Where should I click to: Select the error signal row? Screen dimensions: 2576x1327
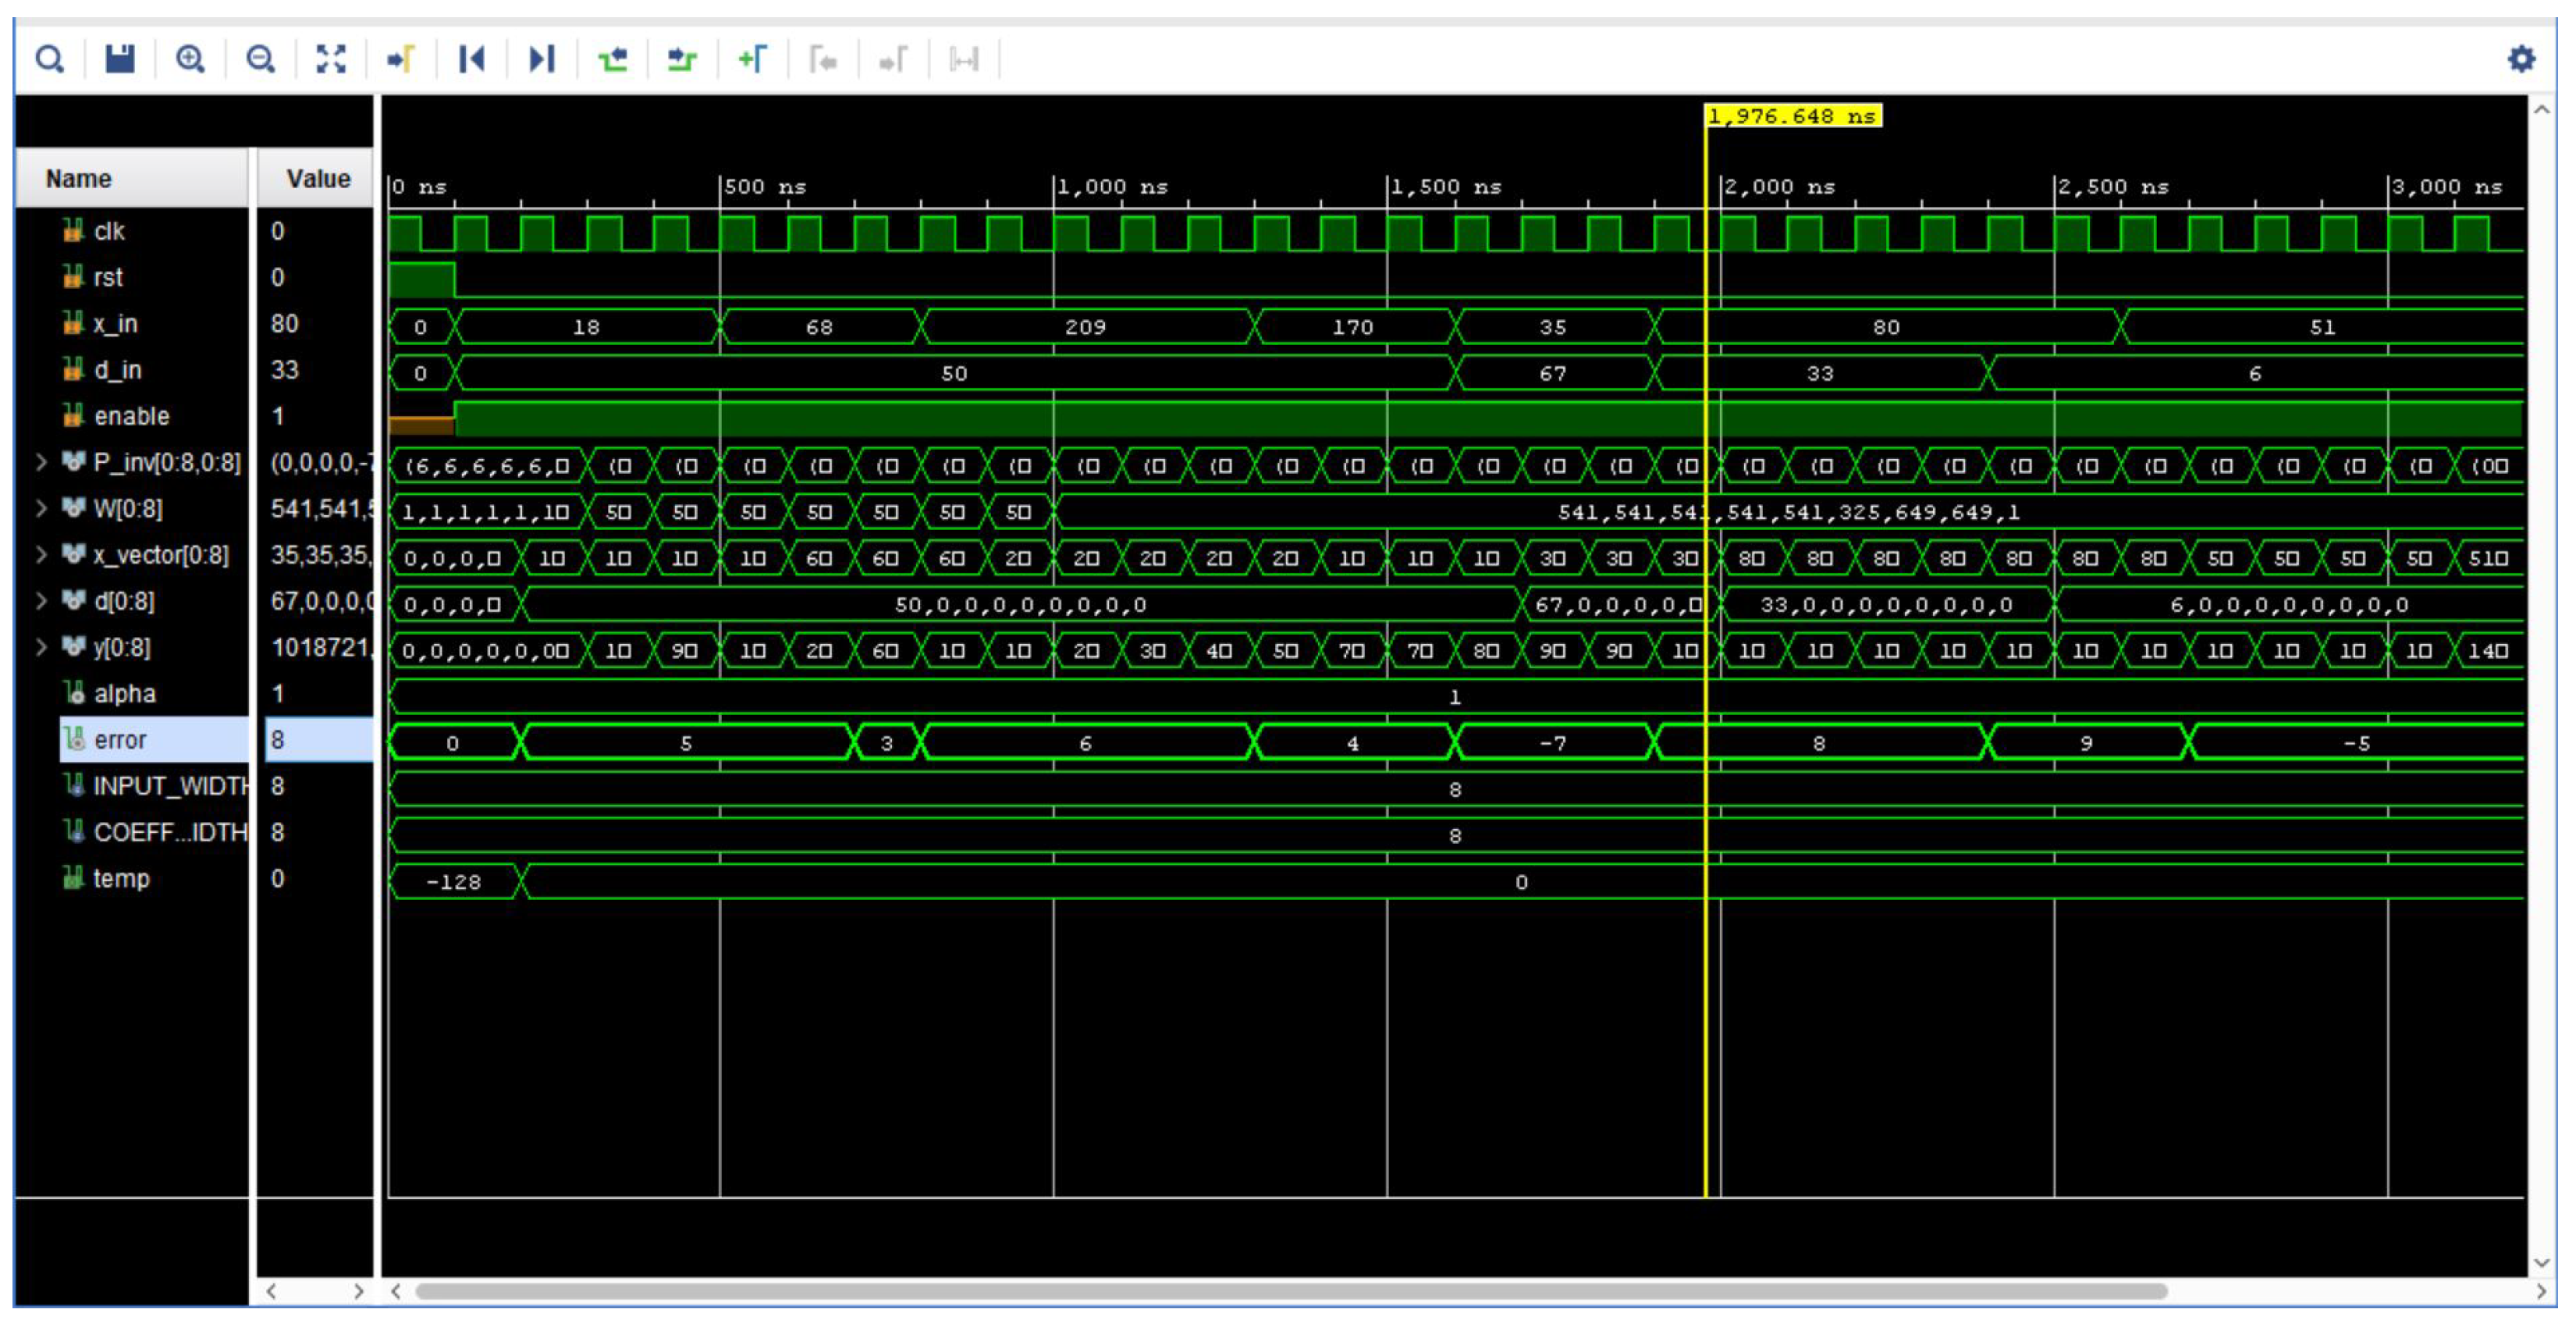[120, 740]
